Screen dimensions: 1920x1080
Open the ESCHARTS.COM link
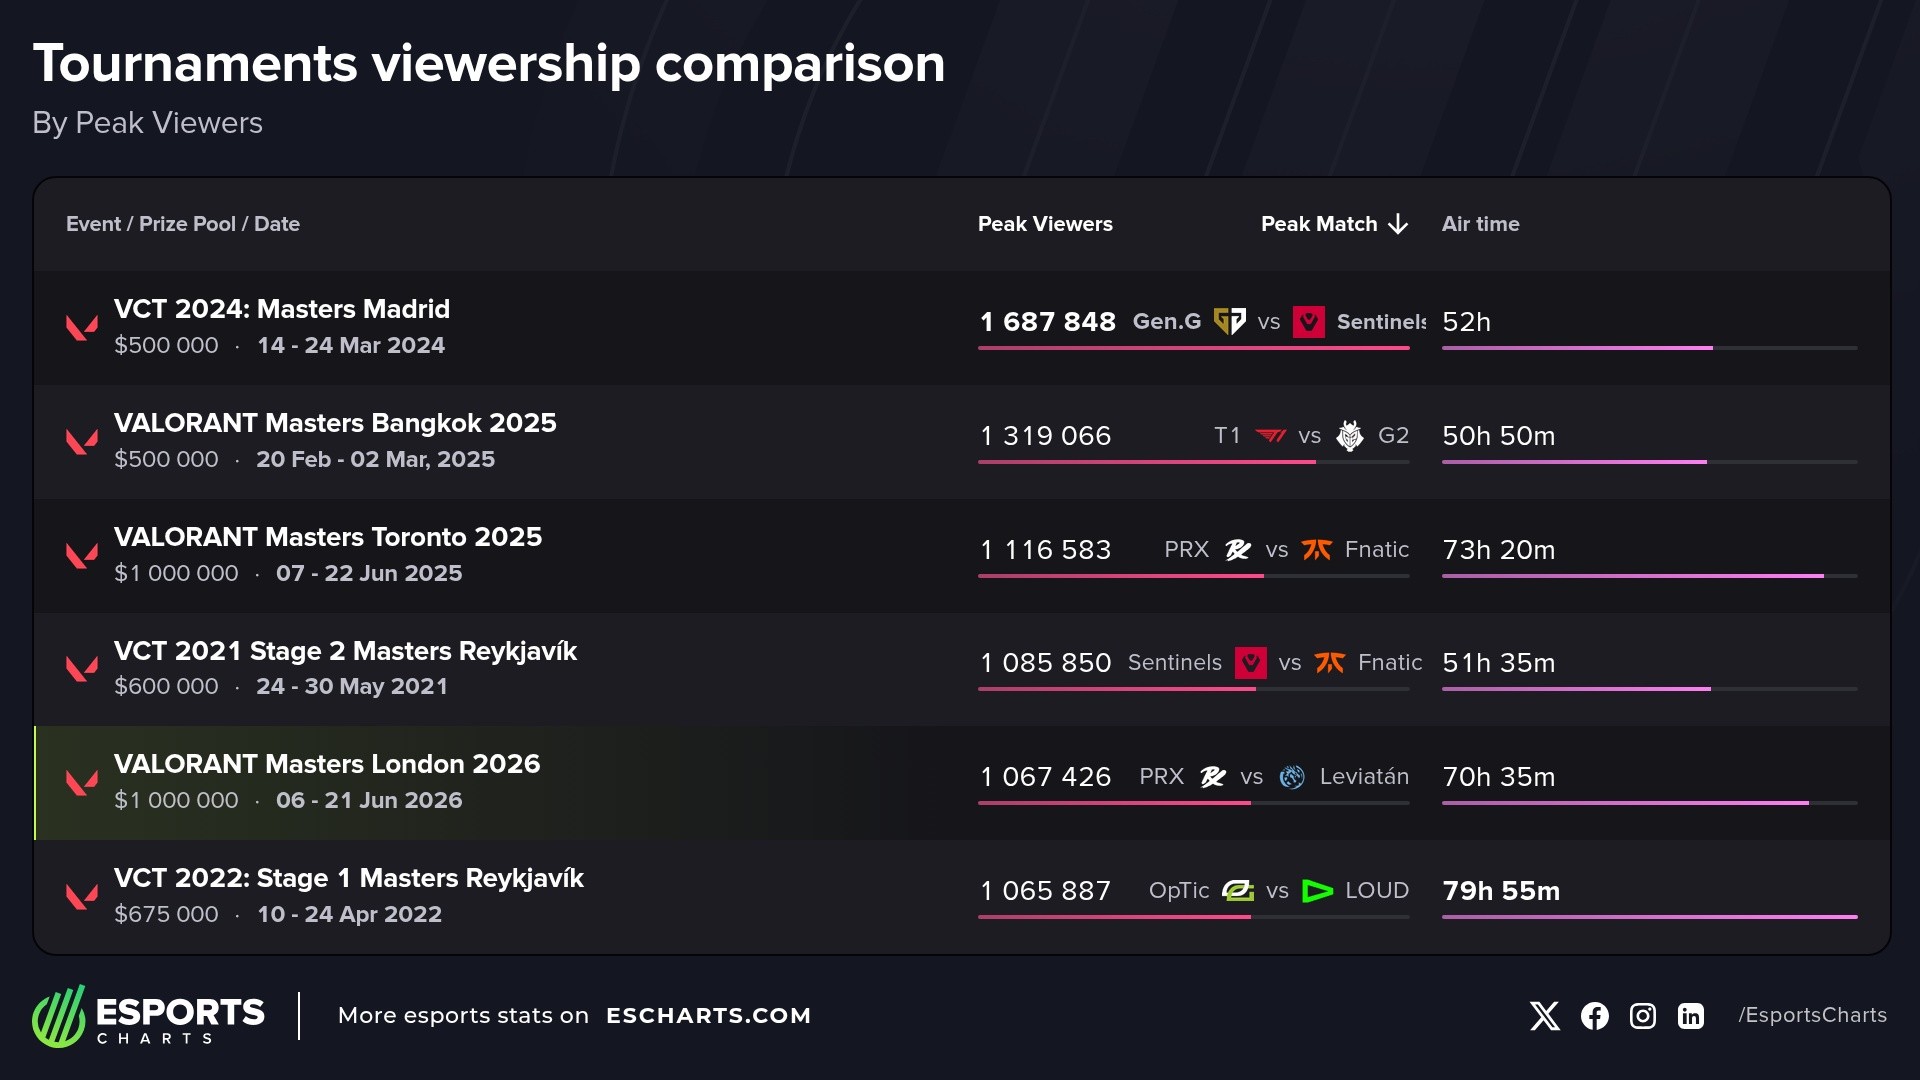coord(708,1016)
